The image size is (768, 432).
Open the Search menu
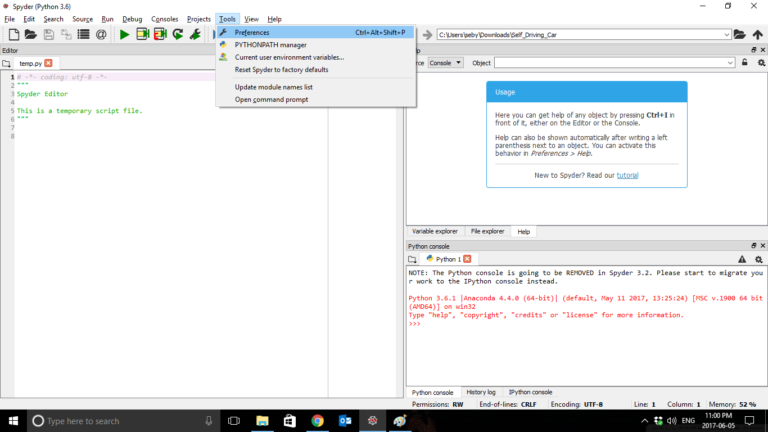53,19
